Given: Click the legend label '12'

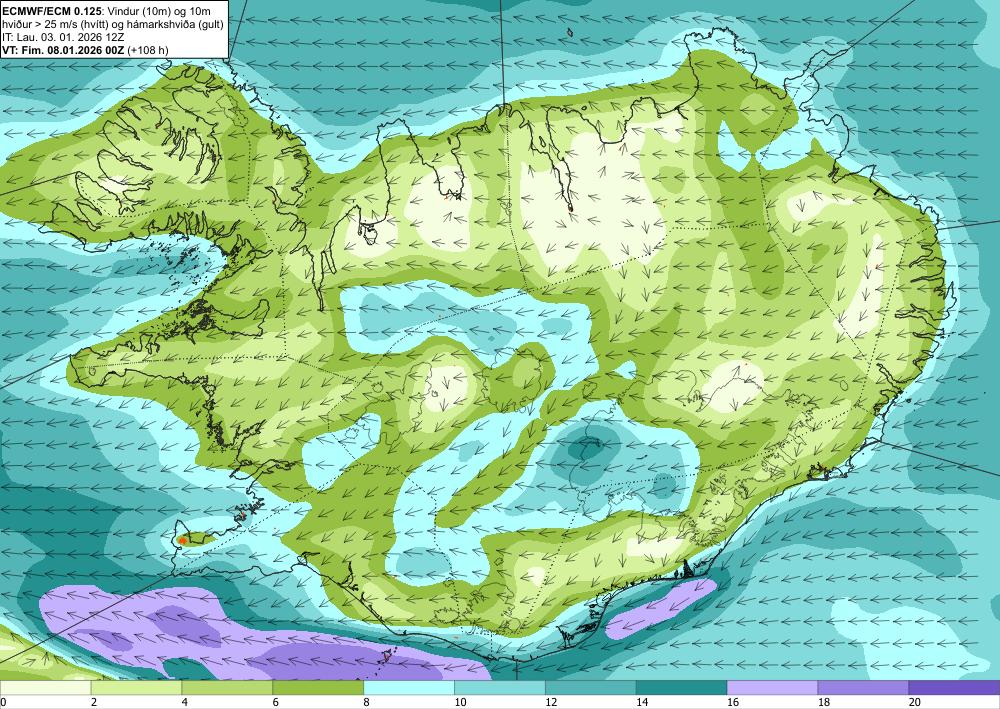Looking at the screenshot, I should 551,702.
